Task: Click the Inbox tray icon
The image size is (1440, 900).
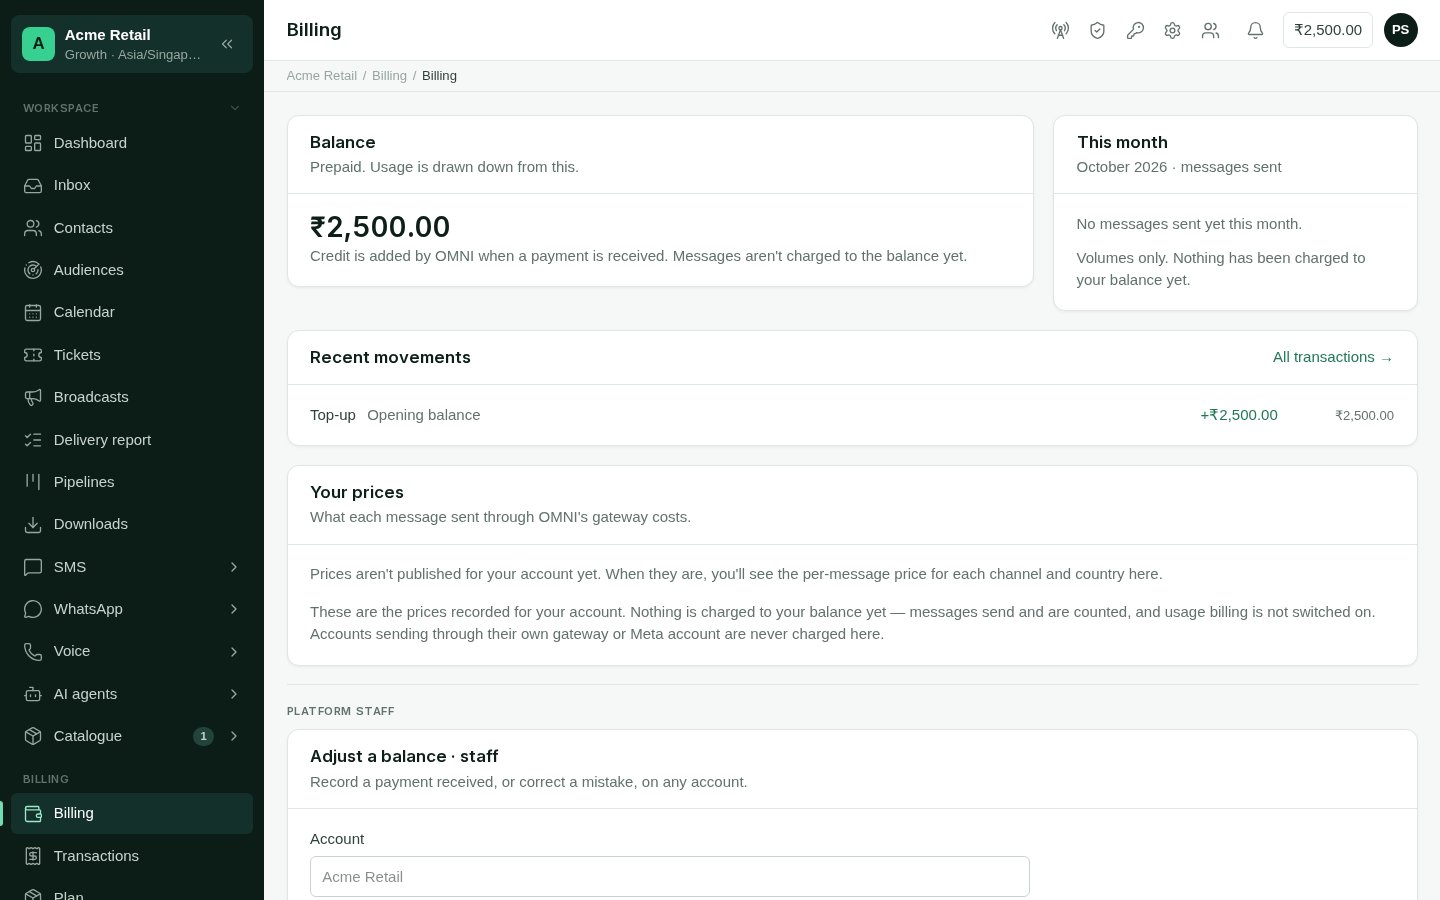Action: click(33, 185)
